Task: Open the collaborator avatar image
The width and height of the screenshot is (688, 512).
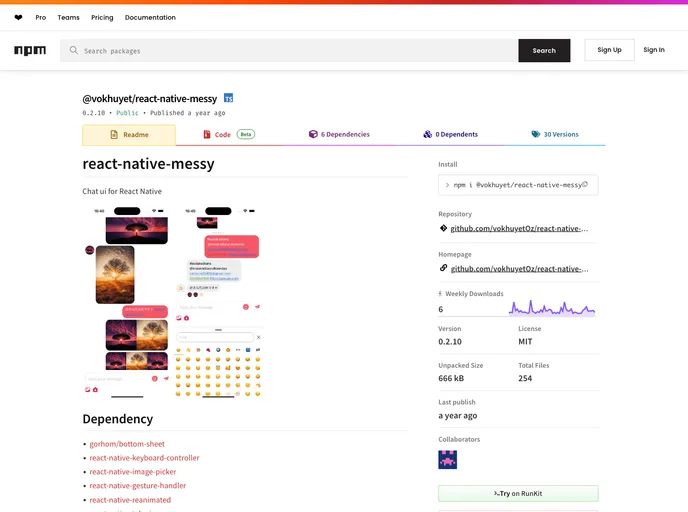Action: [447, 459]
